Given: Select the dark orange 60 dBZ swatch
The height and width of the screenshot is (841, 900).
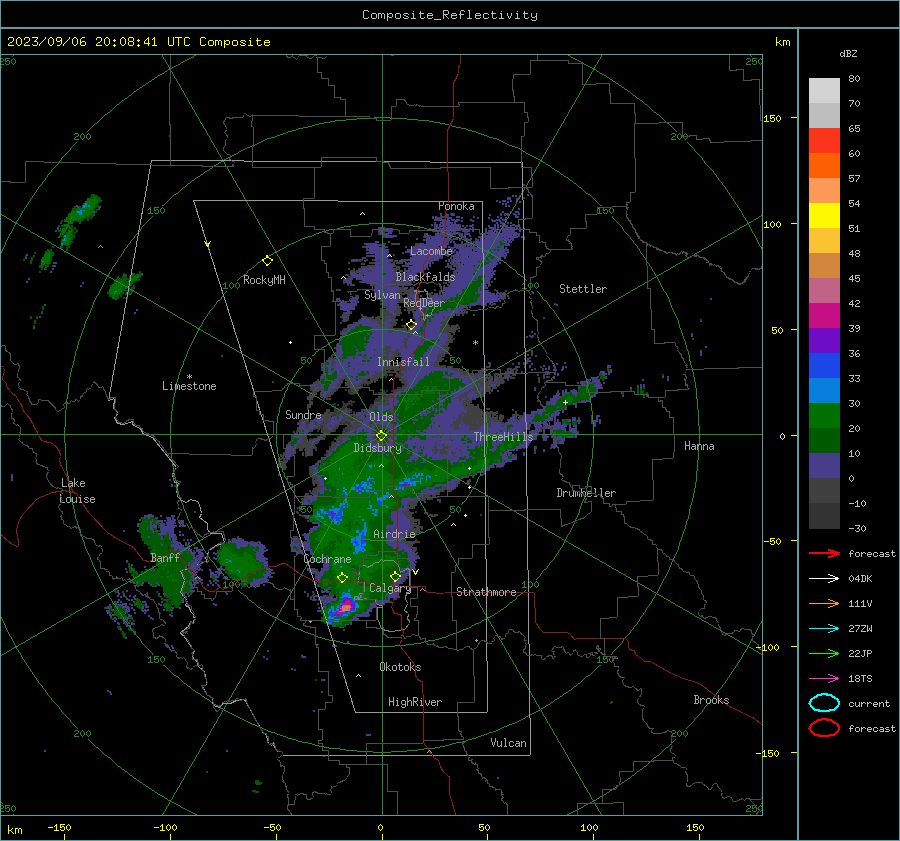Looking at the screenshot, I should click(x=824, y=165).
